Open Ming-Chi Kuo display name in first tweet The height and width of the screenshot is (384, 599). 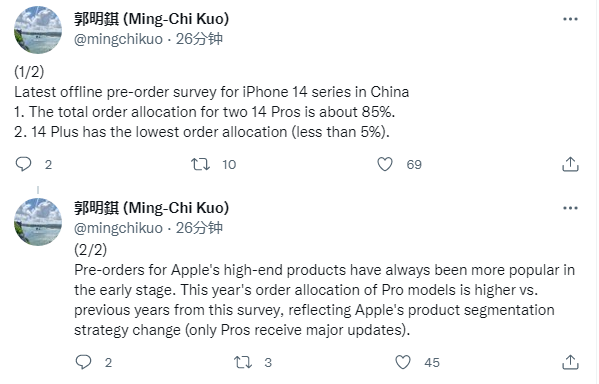click(152, 18)
